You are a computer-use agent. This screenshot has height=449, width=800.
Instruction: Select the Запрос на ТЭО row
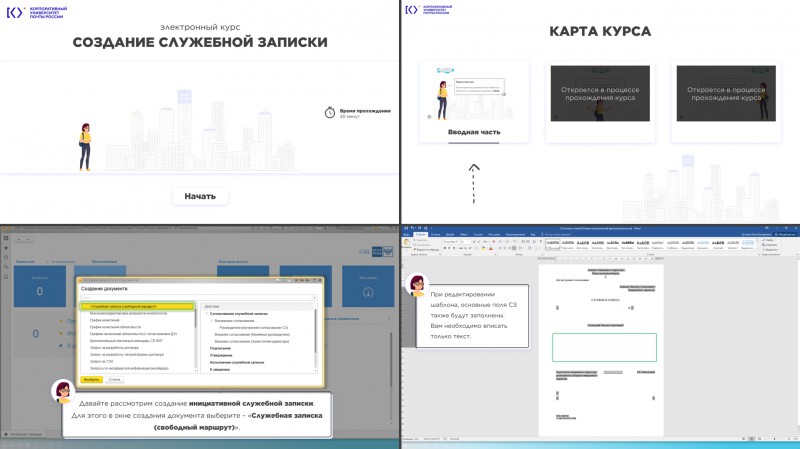pyautogui.click(x=102, y=361)
